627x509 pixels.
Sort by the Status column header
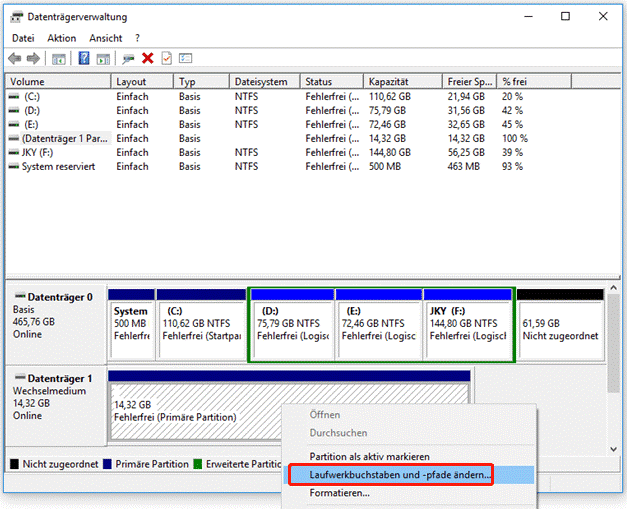click(x=331, y=82)
